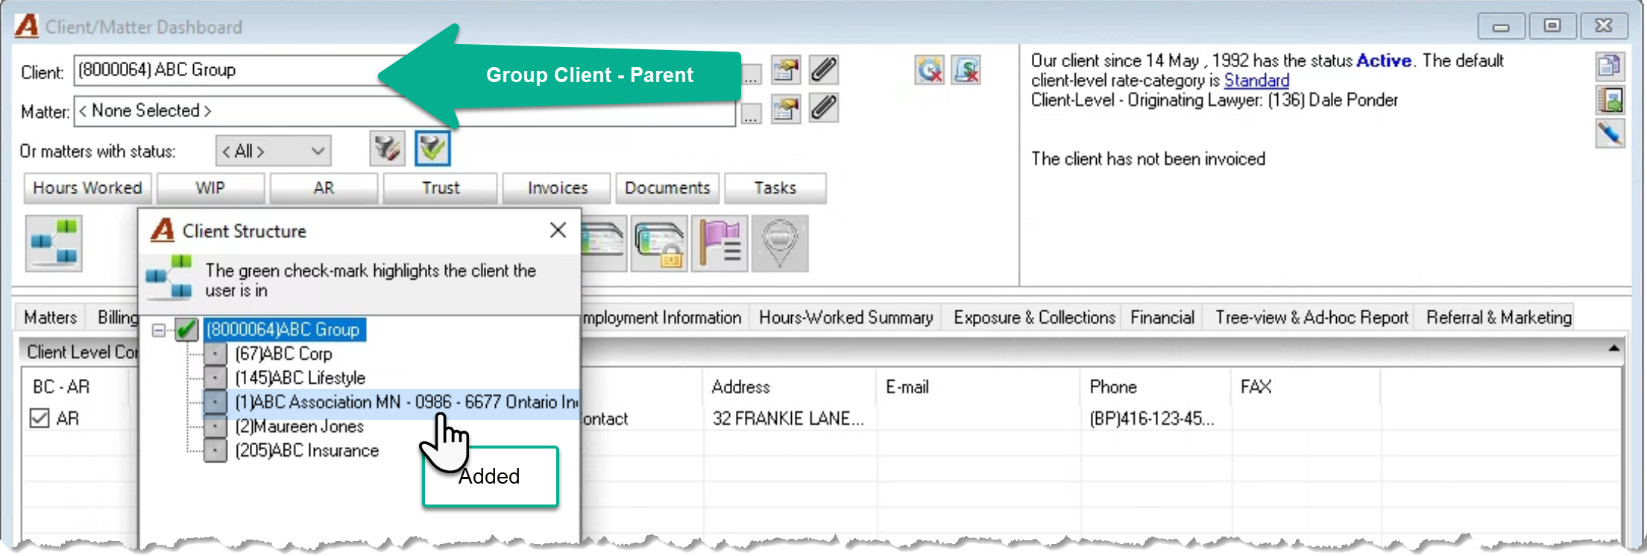Screen dimensions: 1647x556
Task: Click the box beside (2)Maureen Jones
Action: click(x=215, y=426)
